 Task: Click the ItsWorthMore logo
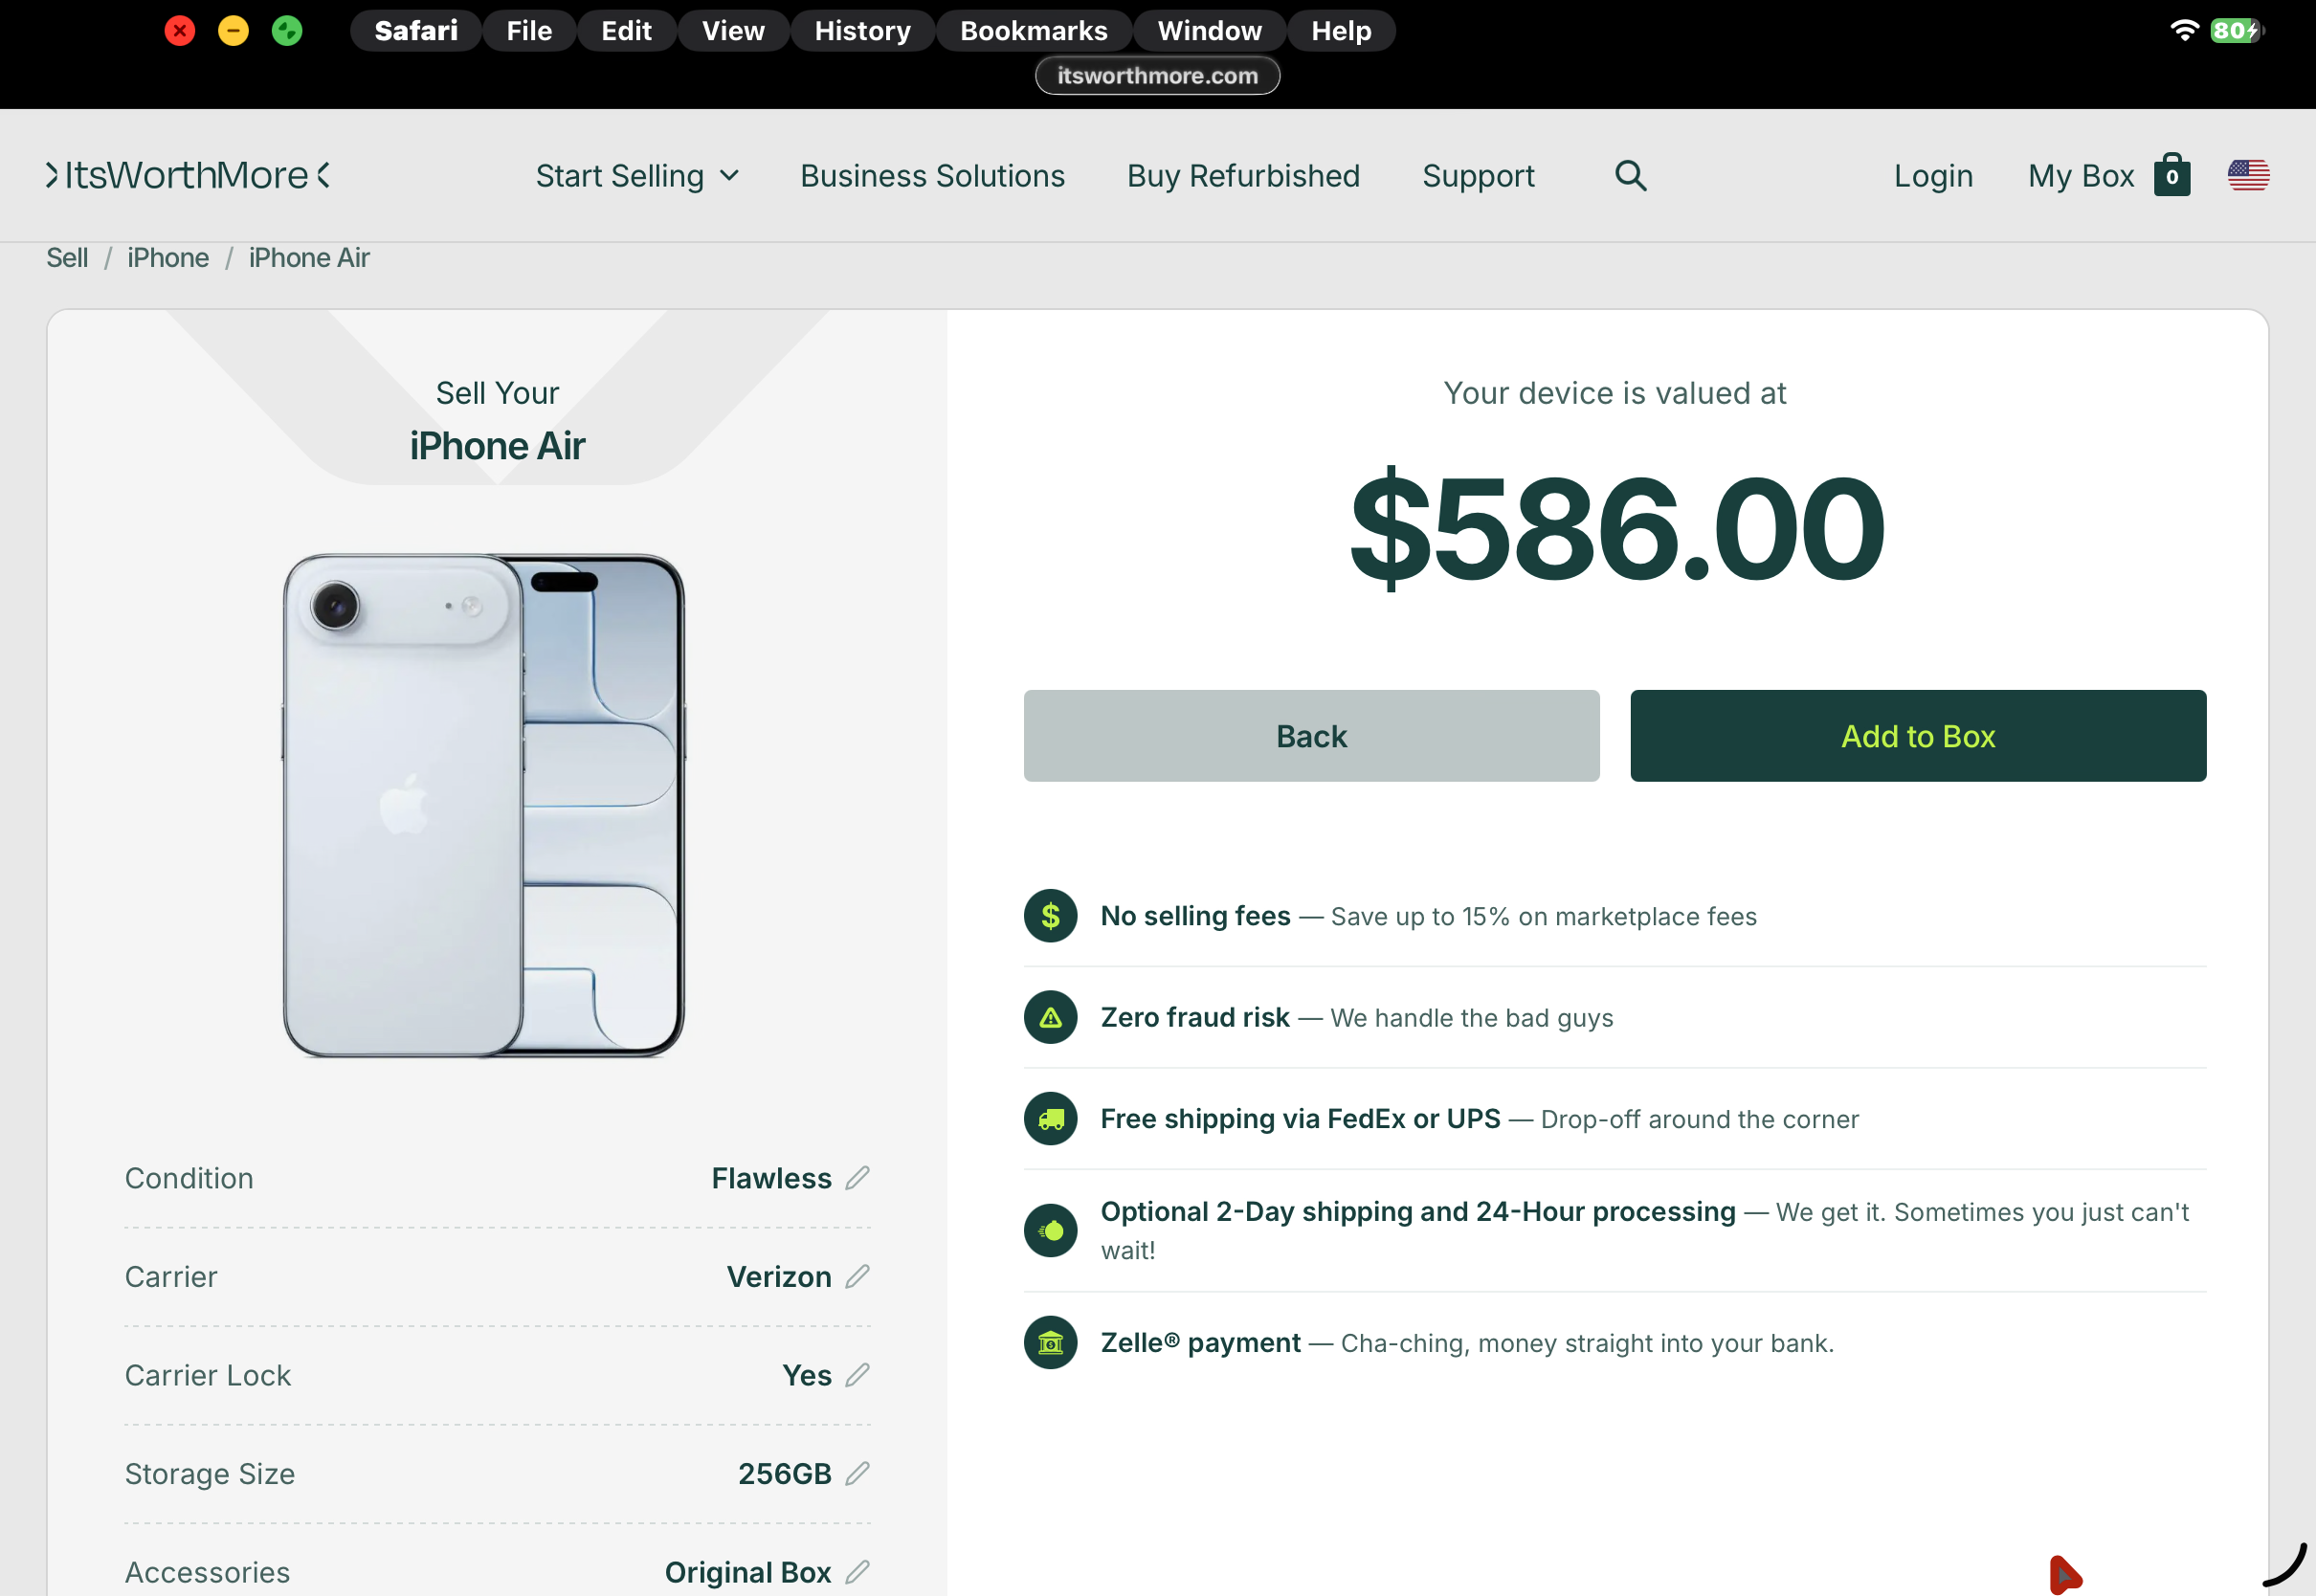pos(187,176)
